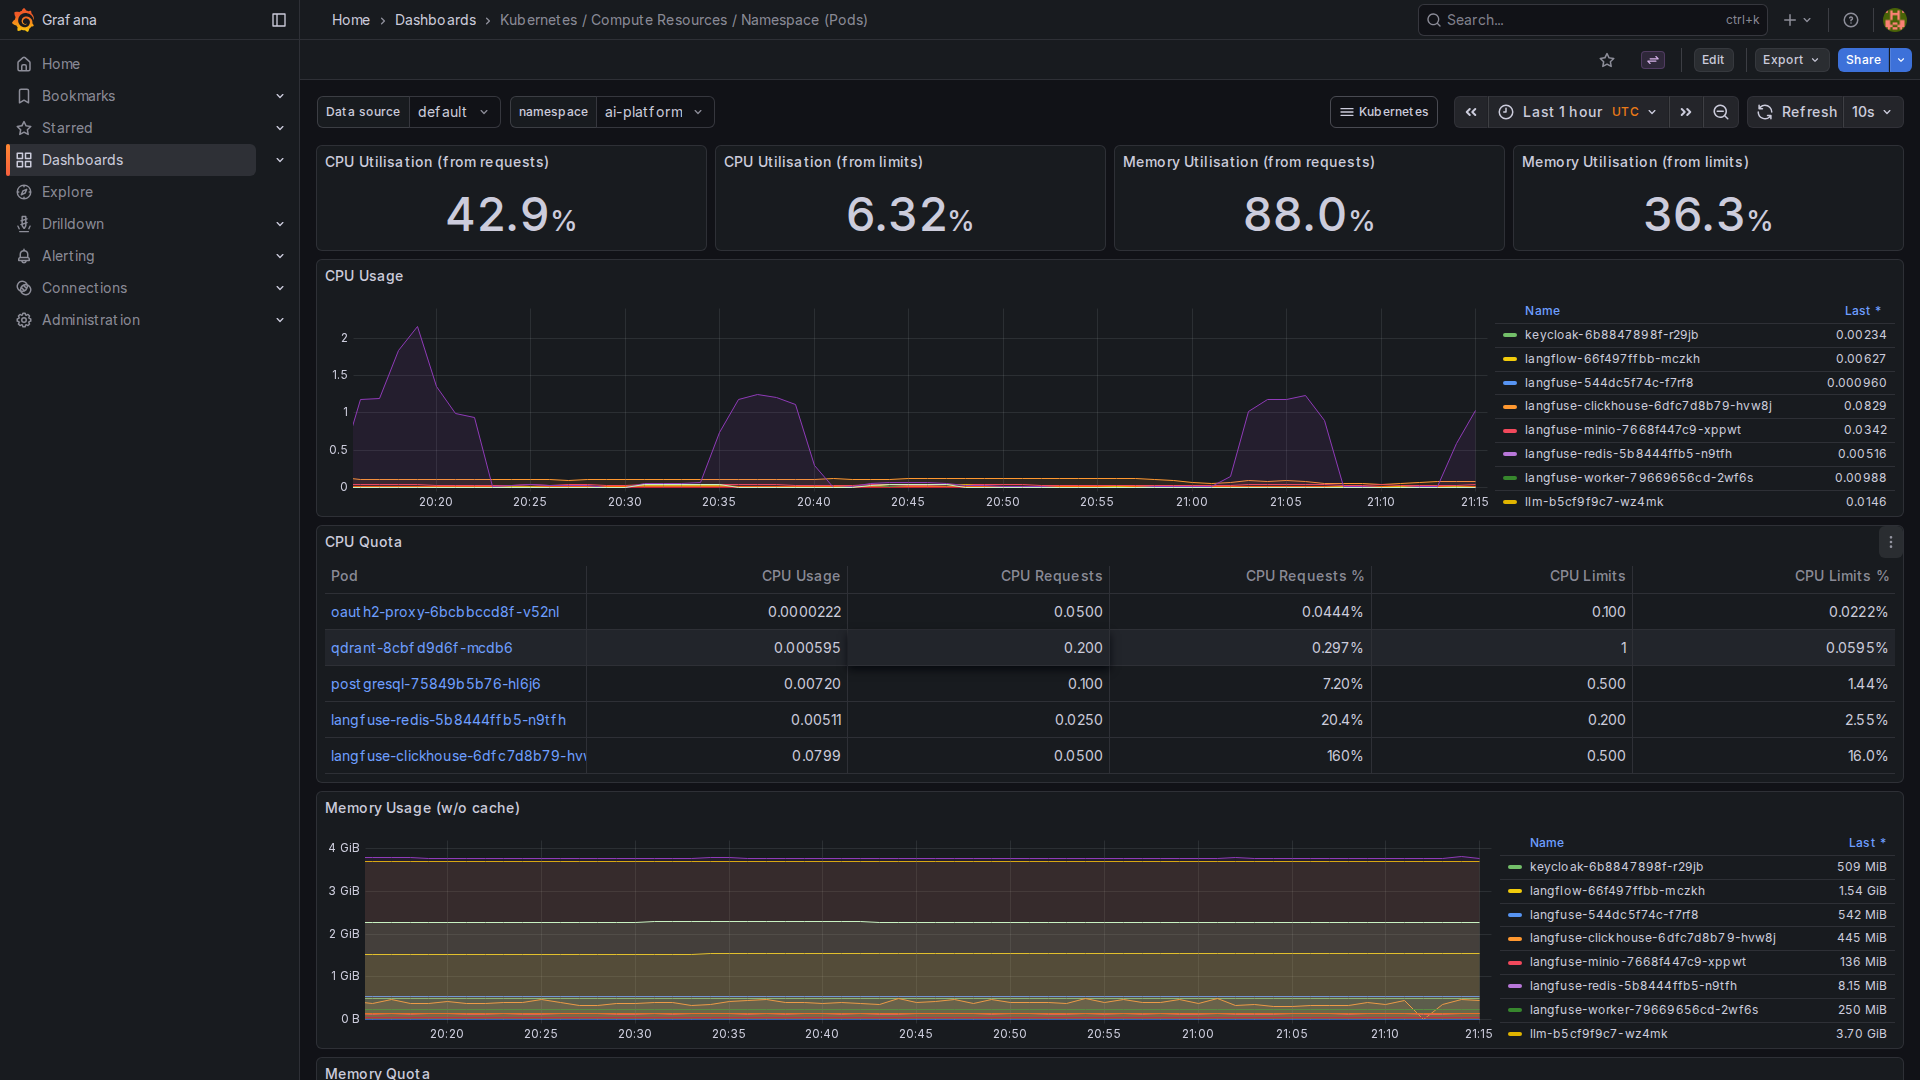Click the zoom out time range icon

pyautogui.click(x=1721, y=112)
